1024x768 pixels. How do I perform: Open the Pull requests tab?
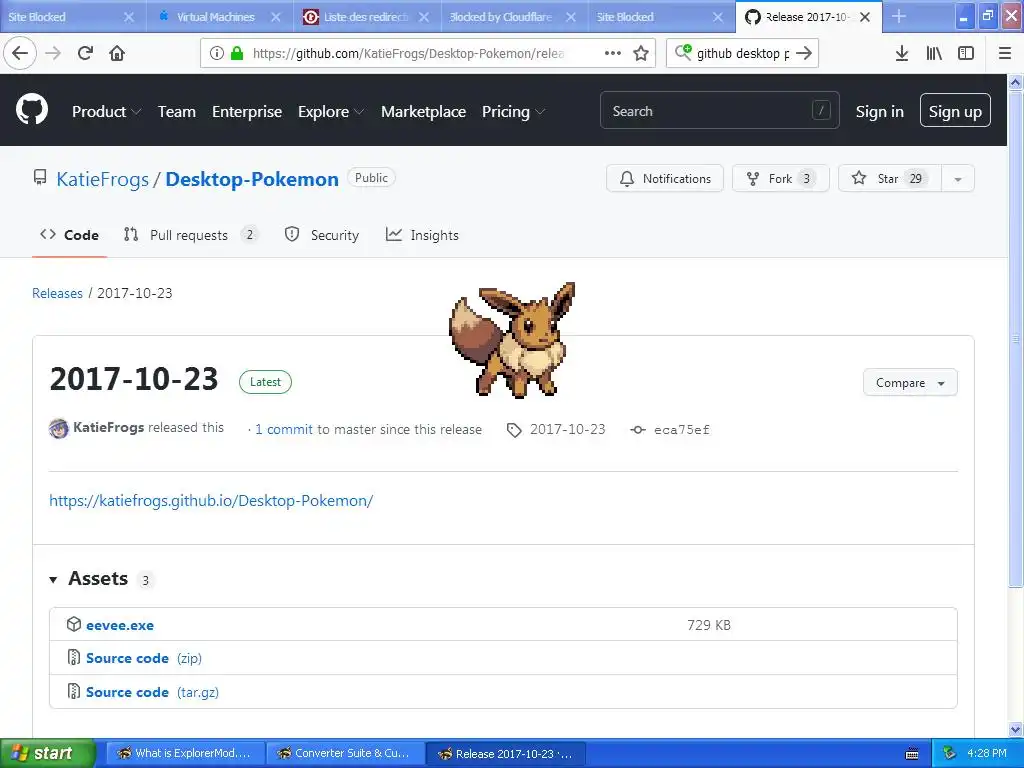tap(191, 235)
